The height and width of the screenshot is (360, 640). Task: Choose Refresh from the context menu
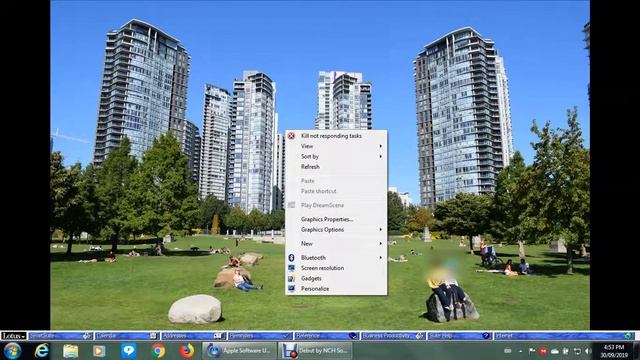coord(336,167)
